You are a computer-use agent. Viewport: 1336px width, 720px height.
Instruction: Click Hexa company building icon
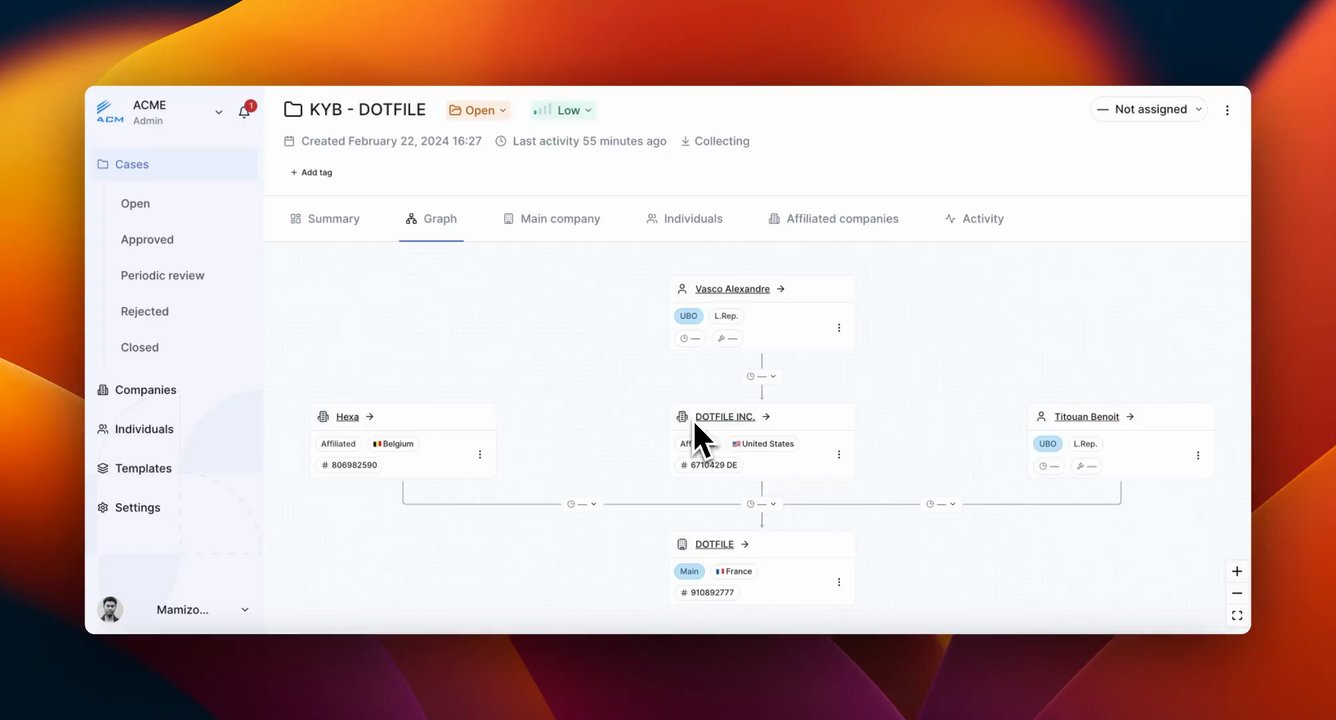(x=323, y=417)
